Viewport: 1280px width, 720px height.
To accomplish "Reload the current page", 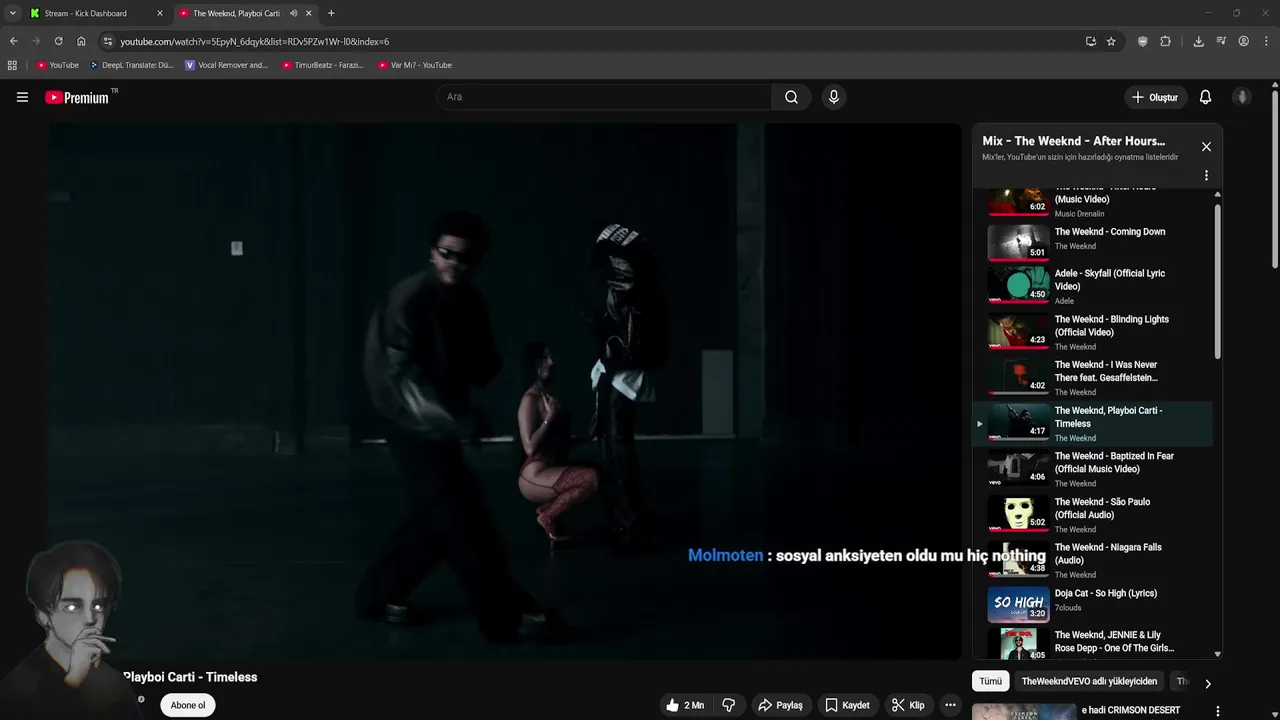I will (58, 41).
